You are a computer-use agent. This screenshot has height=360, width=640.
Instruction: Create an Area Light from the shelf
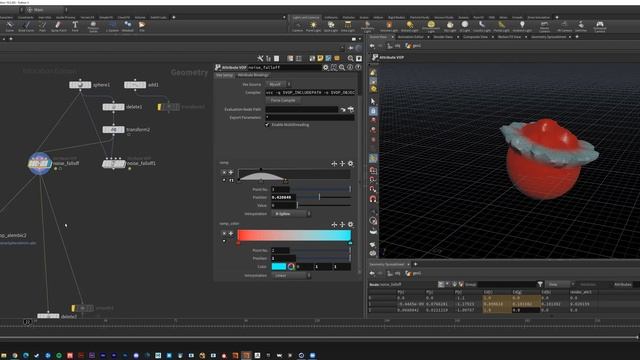[348, 27]
